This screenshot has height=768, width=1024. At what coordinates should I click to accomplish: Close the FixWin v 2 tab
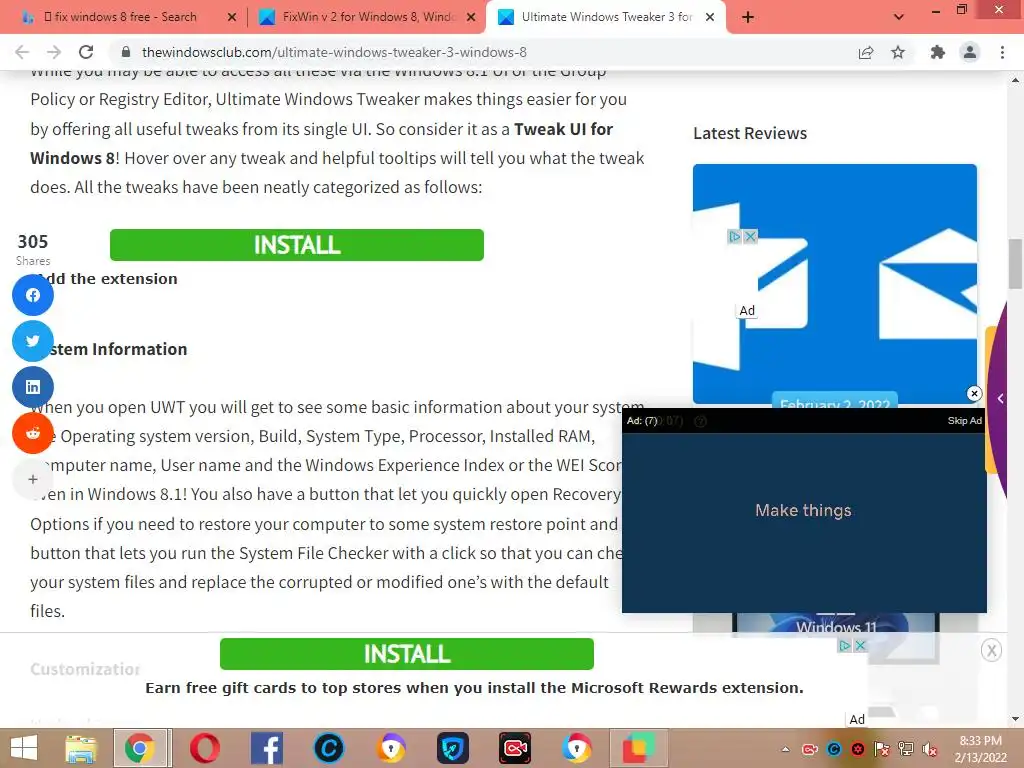coord(471,18)
